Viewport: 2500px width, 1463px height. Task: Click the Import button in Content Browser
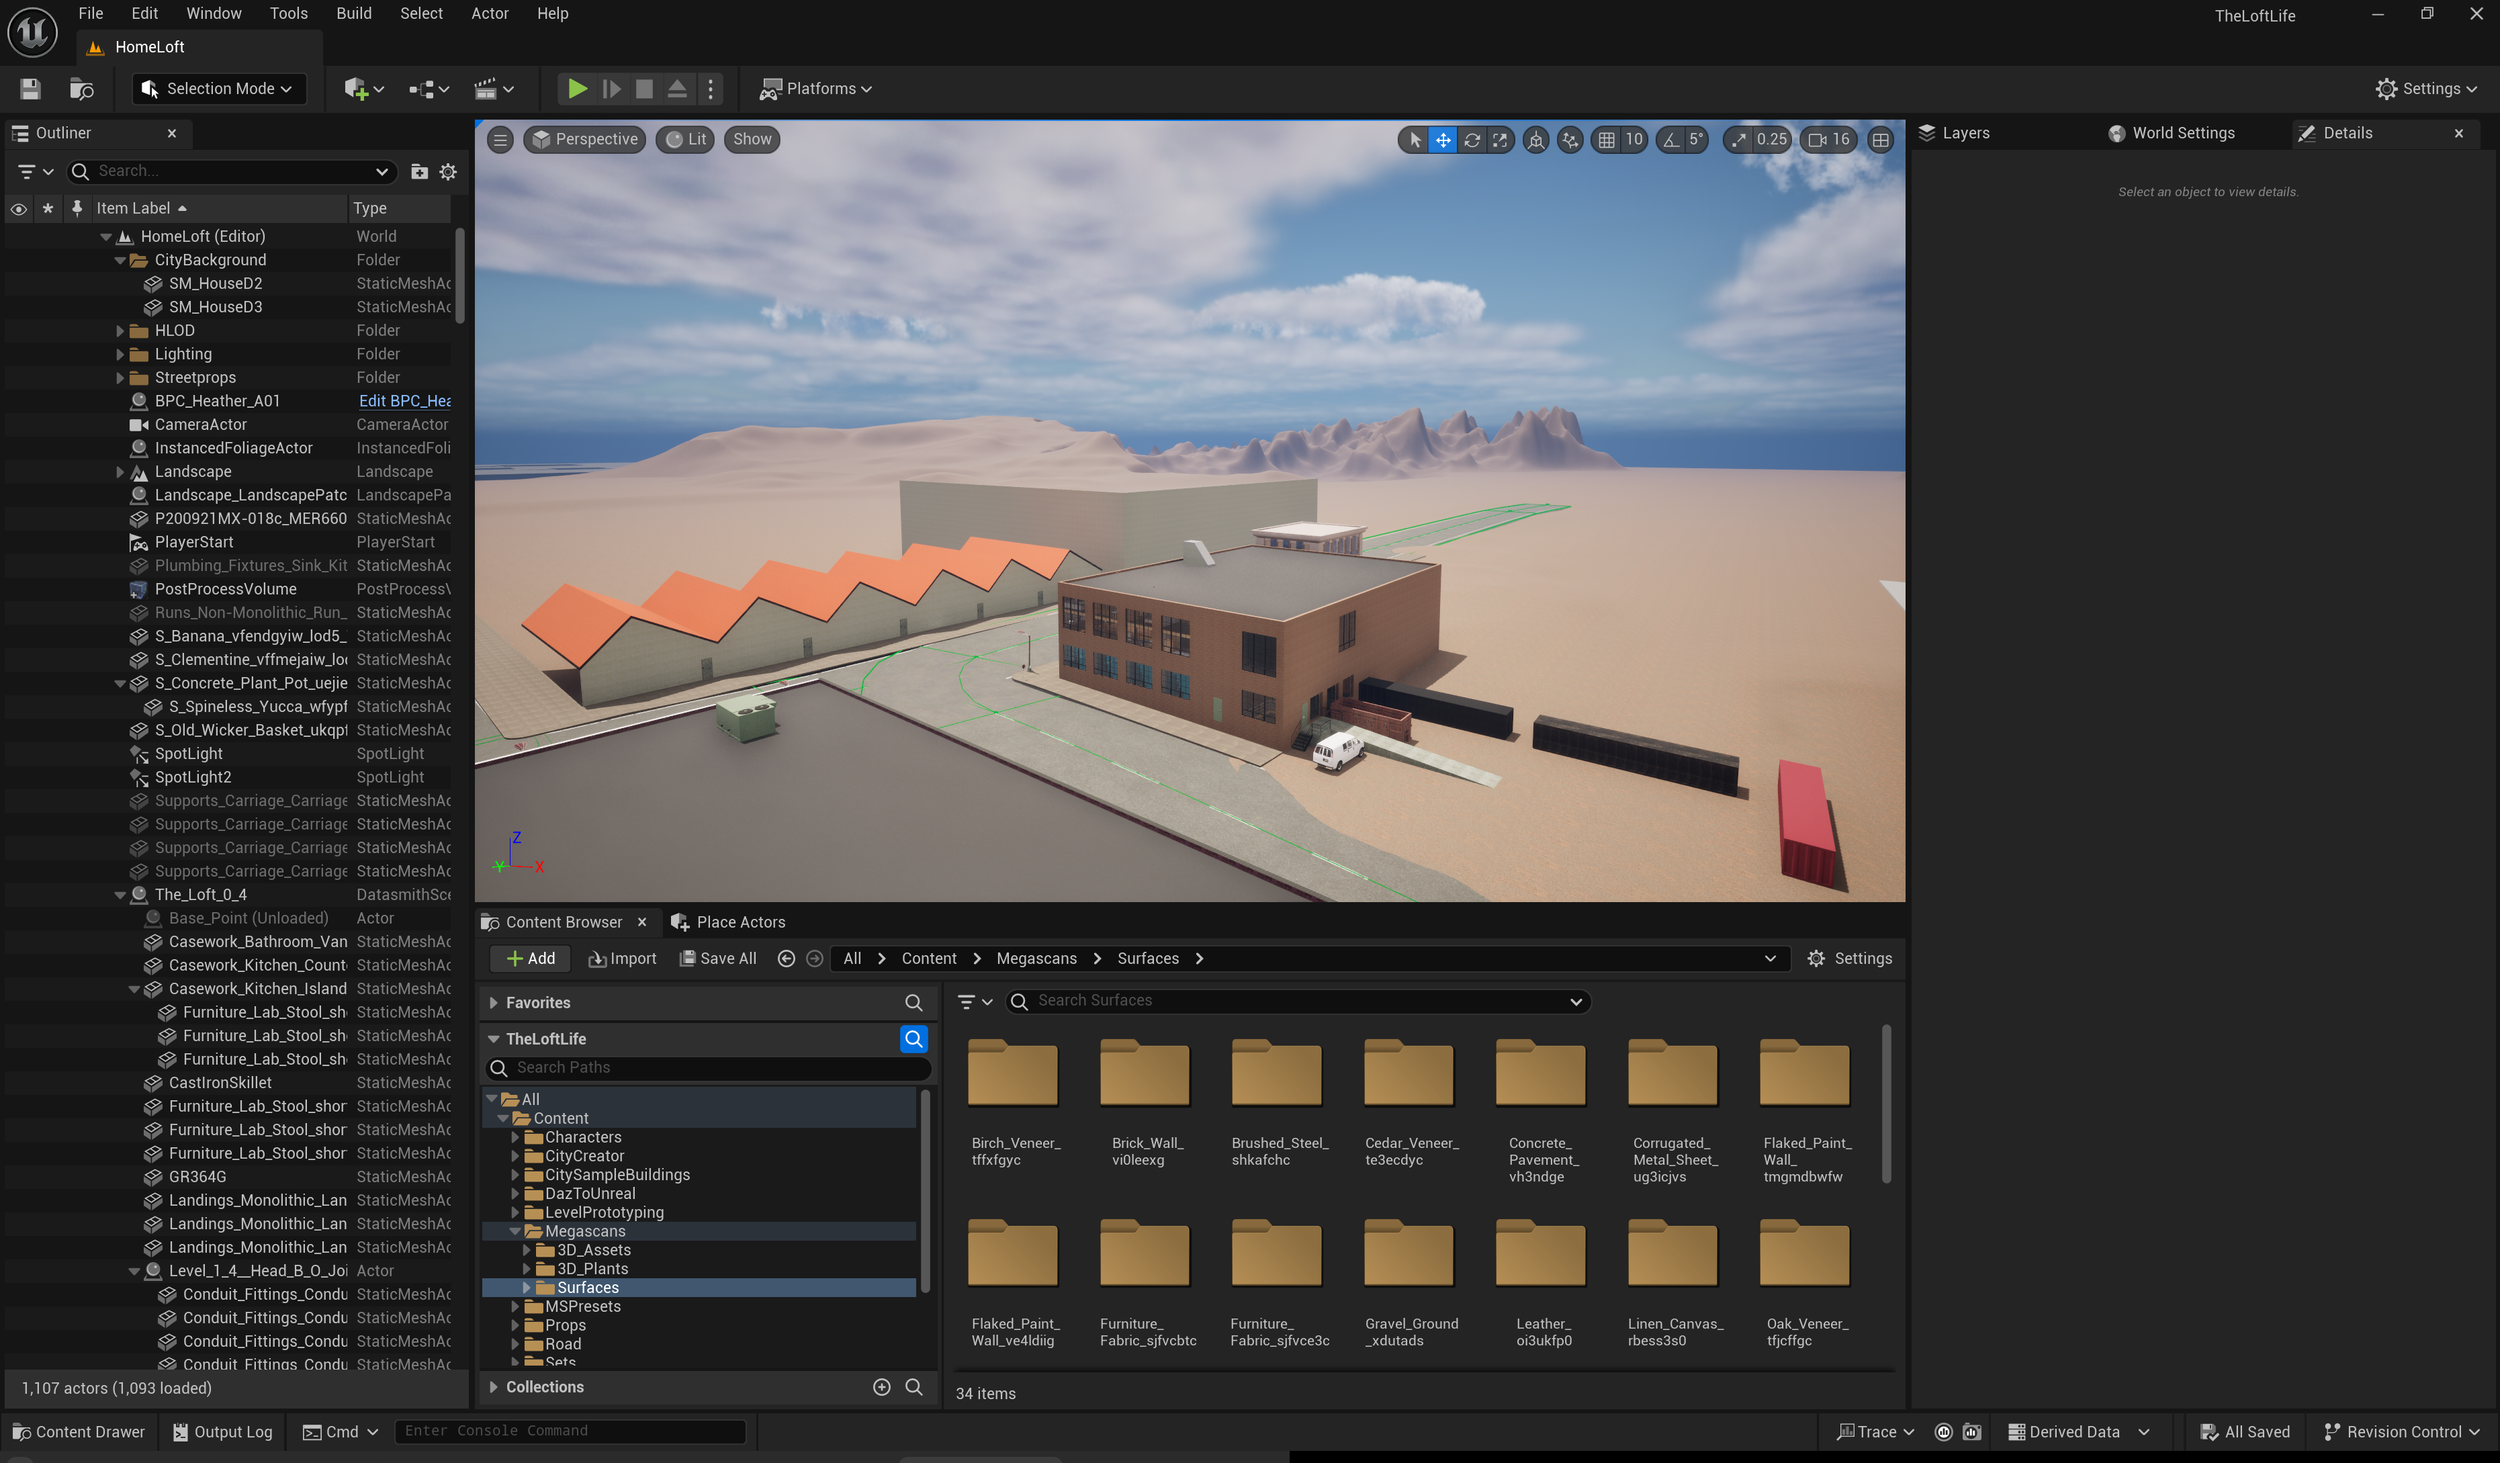pyautogui.click(x=622, y=958)
